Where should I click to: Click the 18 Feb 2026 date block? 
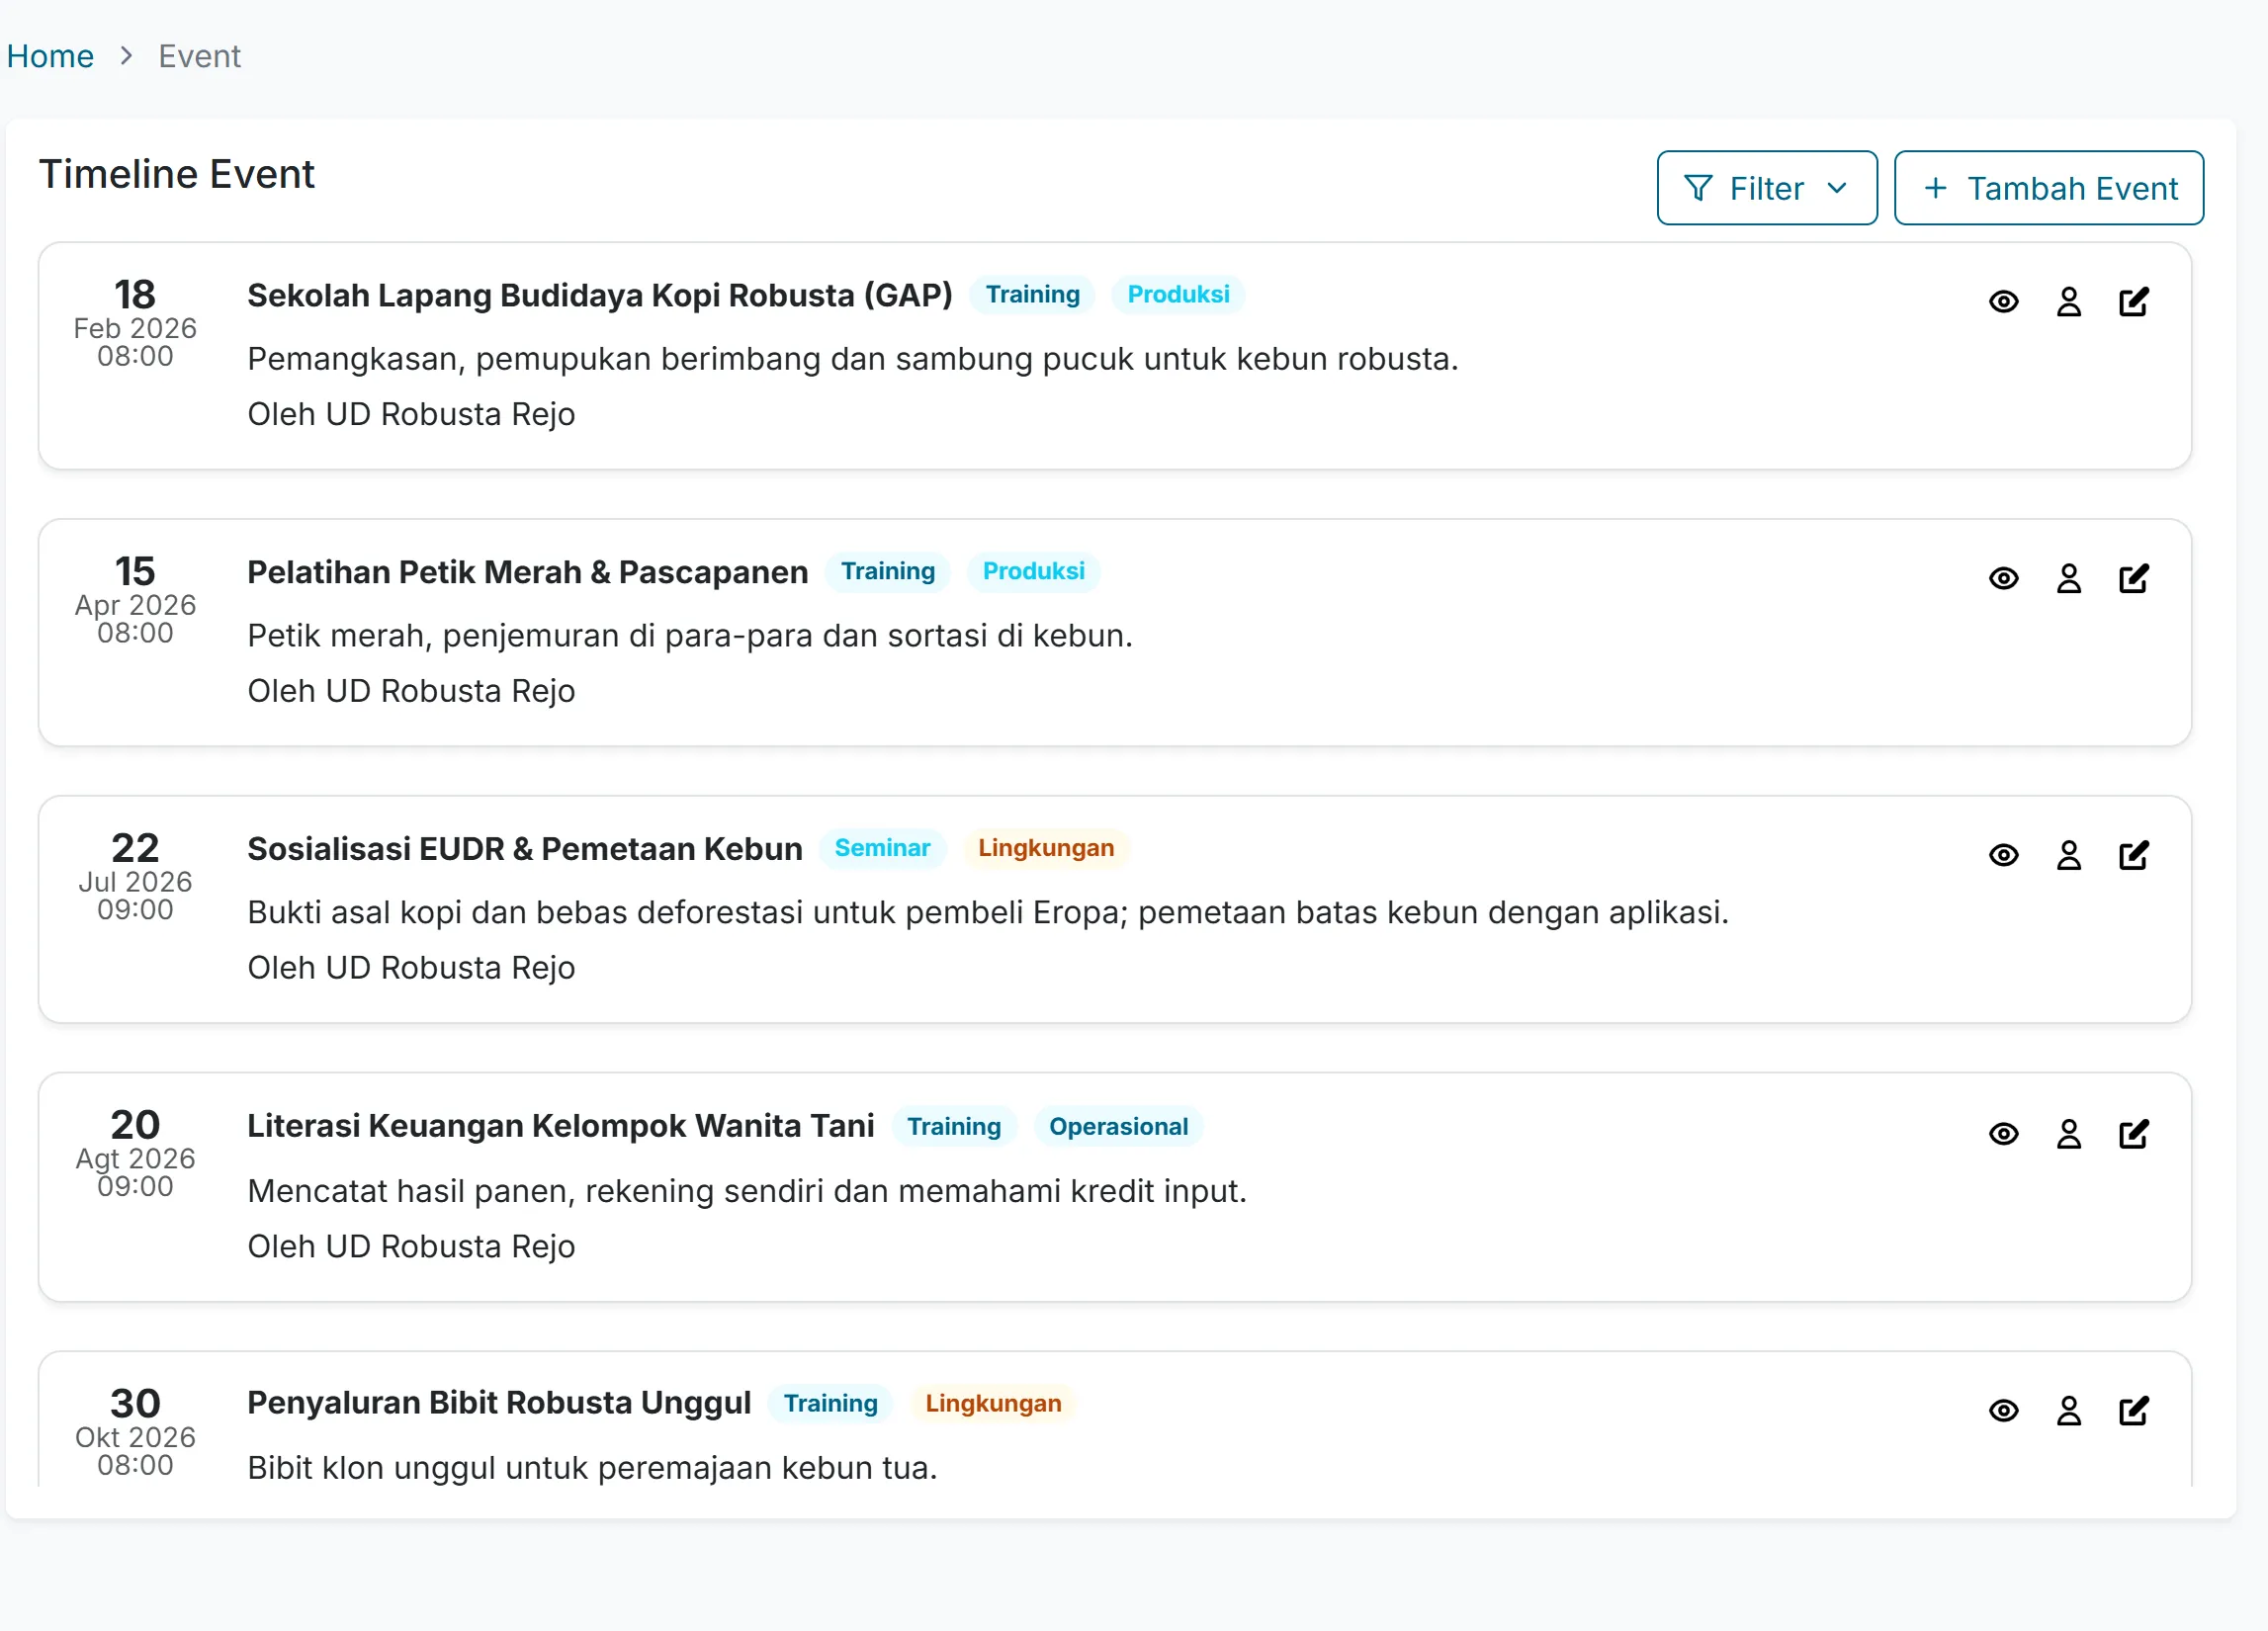[135, 322]
